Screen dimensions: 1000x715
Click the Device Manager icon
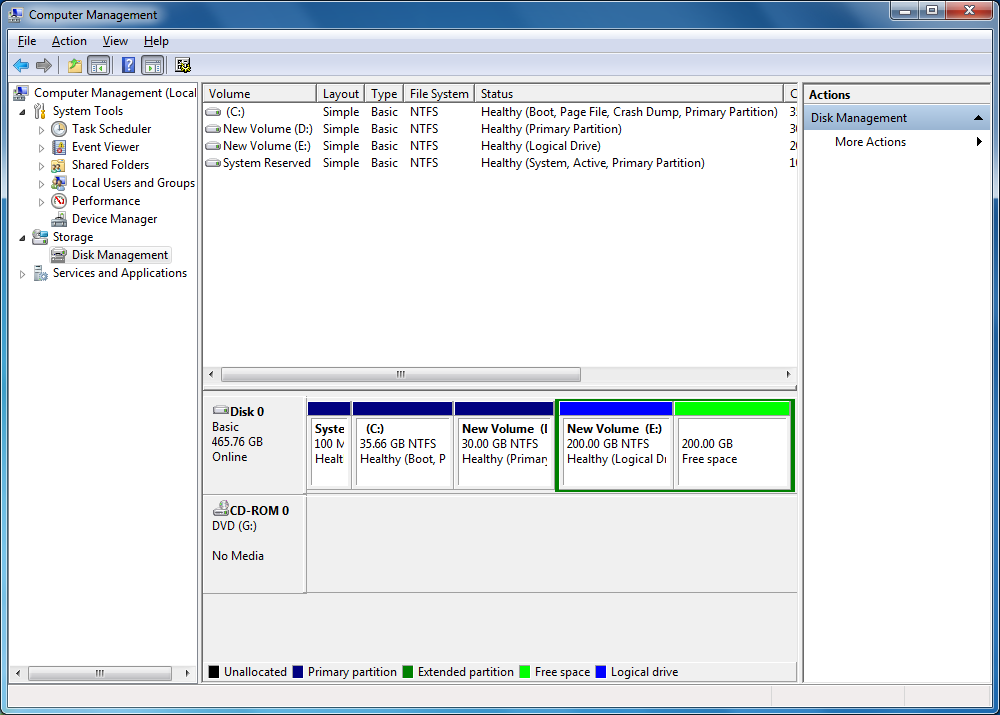pyautogui.click(x=59, y=219)
